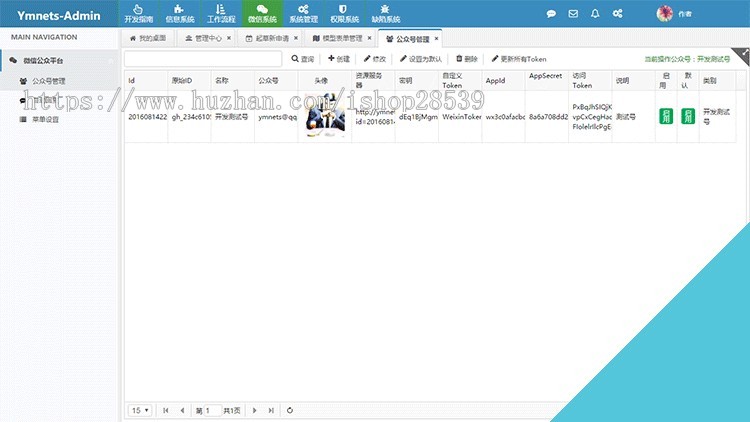
Task: Switch to the 我的桌面 tab
Action: [147, 38]
